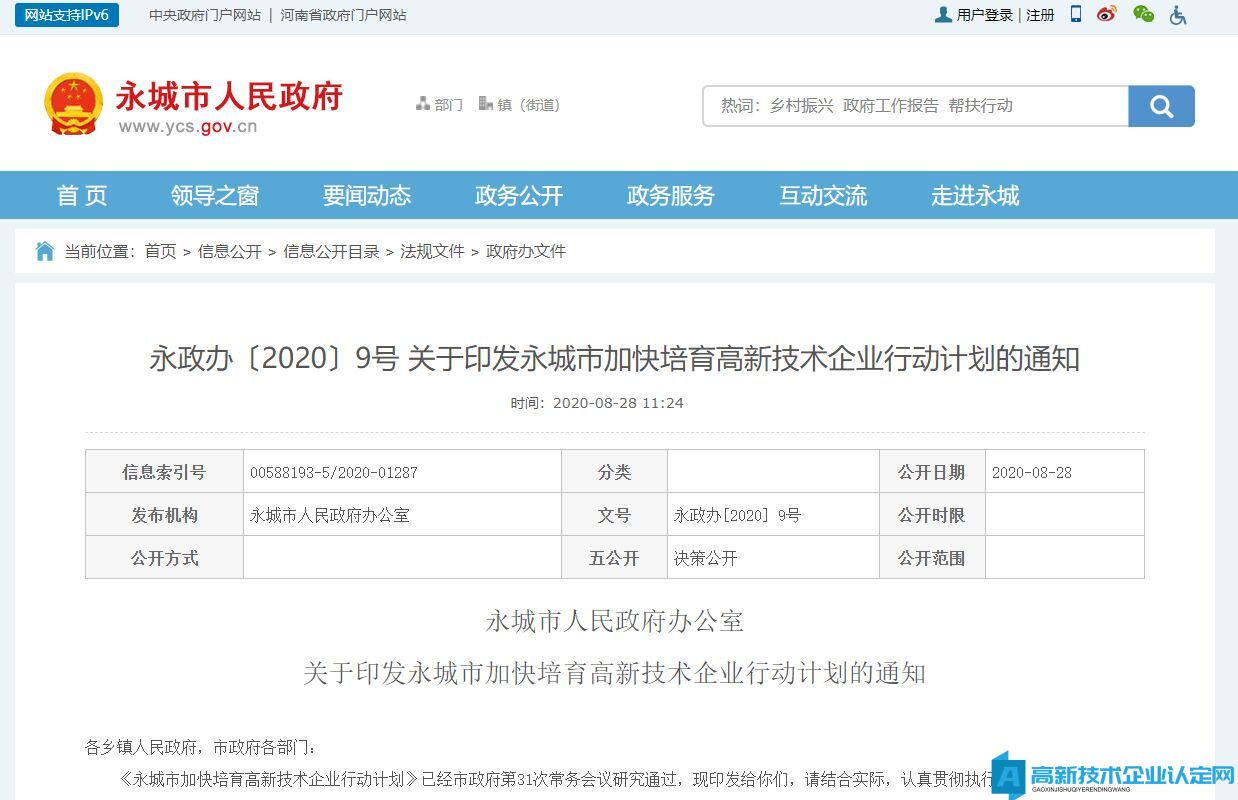
Task: Click the home icon in breadcrumb
Action: 45,251
